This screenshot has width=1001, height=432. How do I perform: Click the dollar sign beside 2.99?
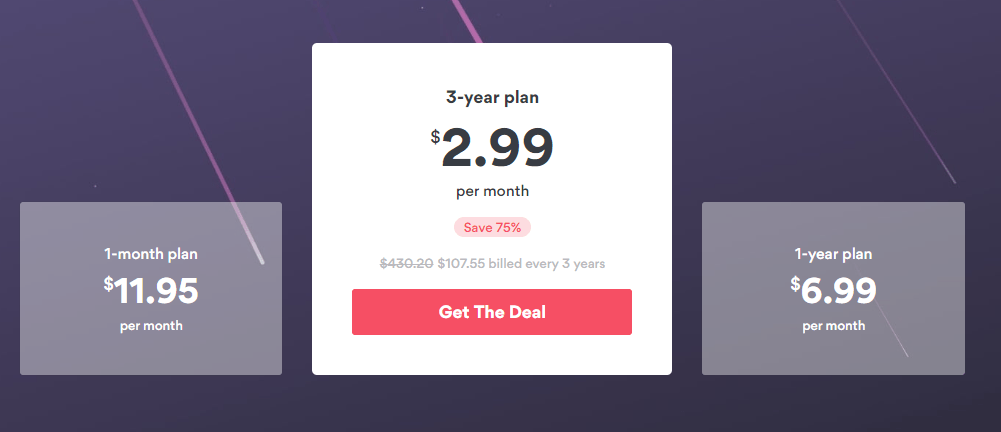pyautogui.click(x=435, y=137)
